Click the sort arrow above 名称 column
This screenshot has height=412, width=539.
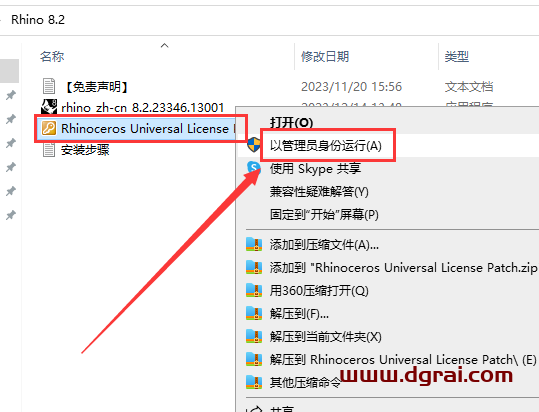(x=165, y=45)
